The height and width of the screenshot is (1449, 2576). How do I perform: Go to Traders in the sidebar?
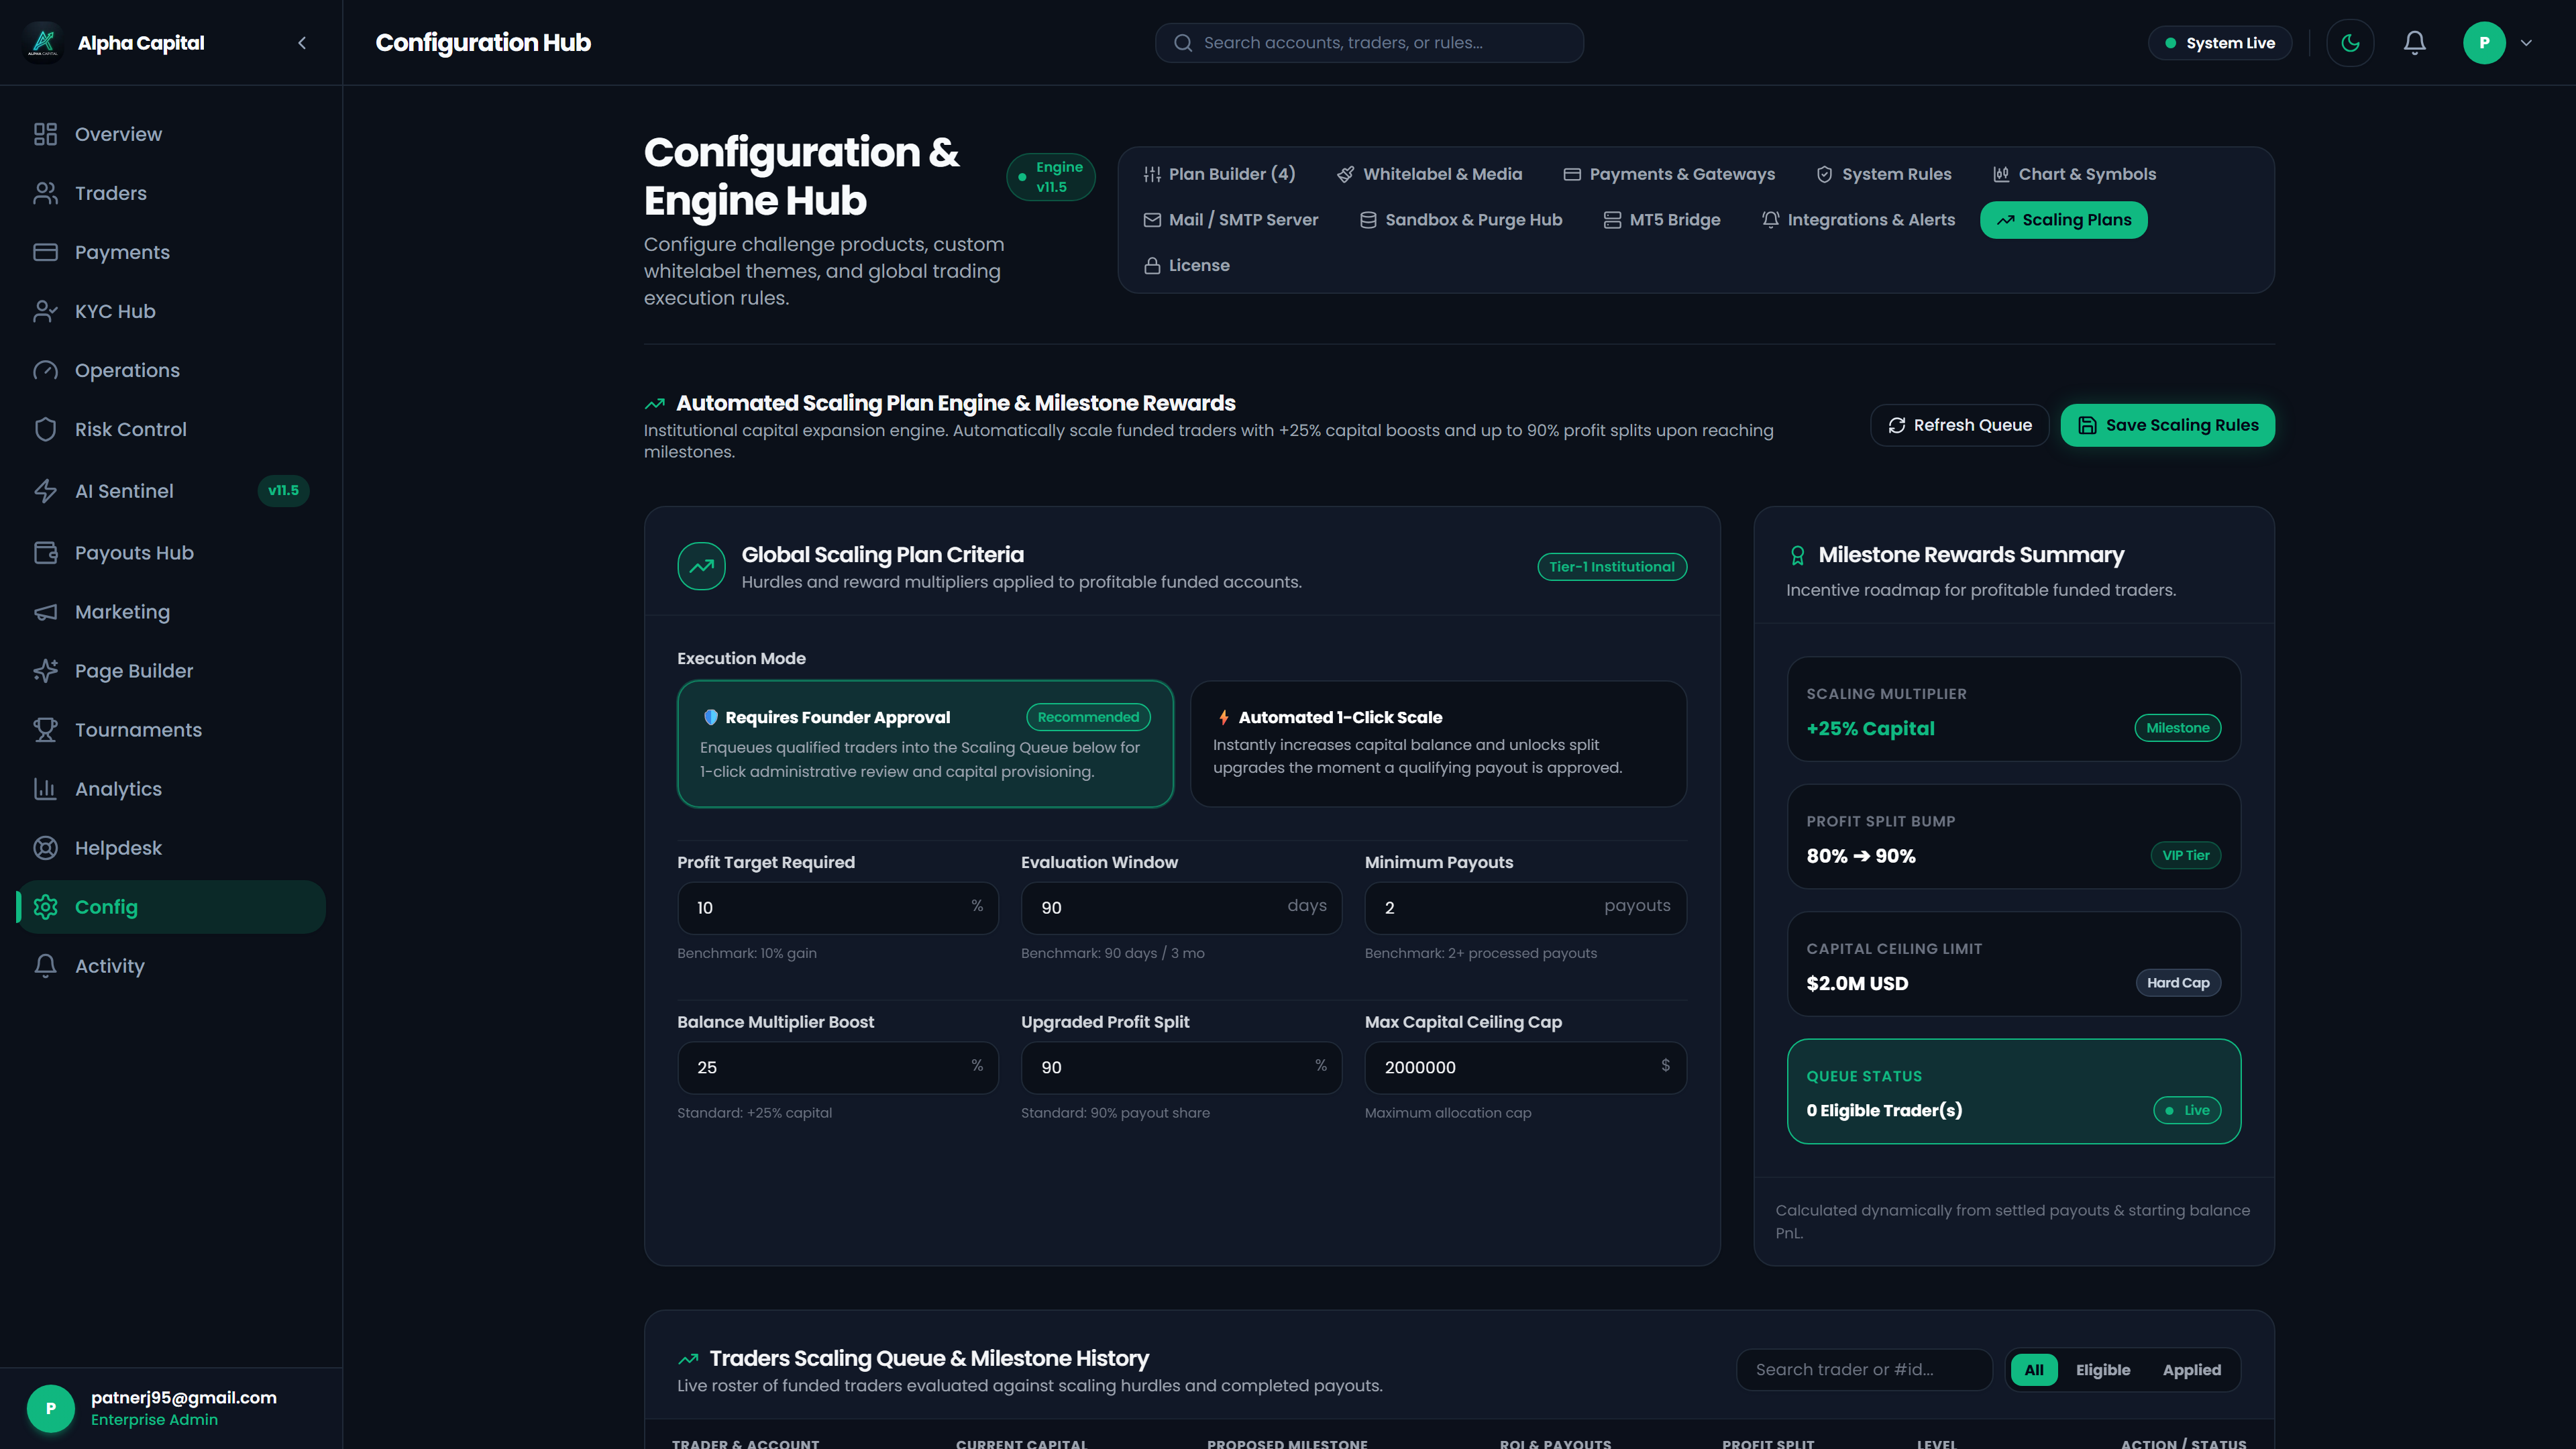point(171,193)
